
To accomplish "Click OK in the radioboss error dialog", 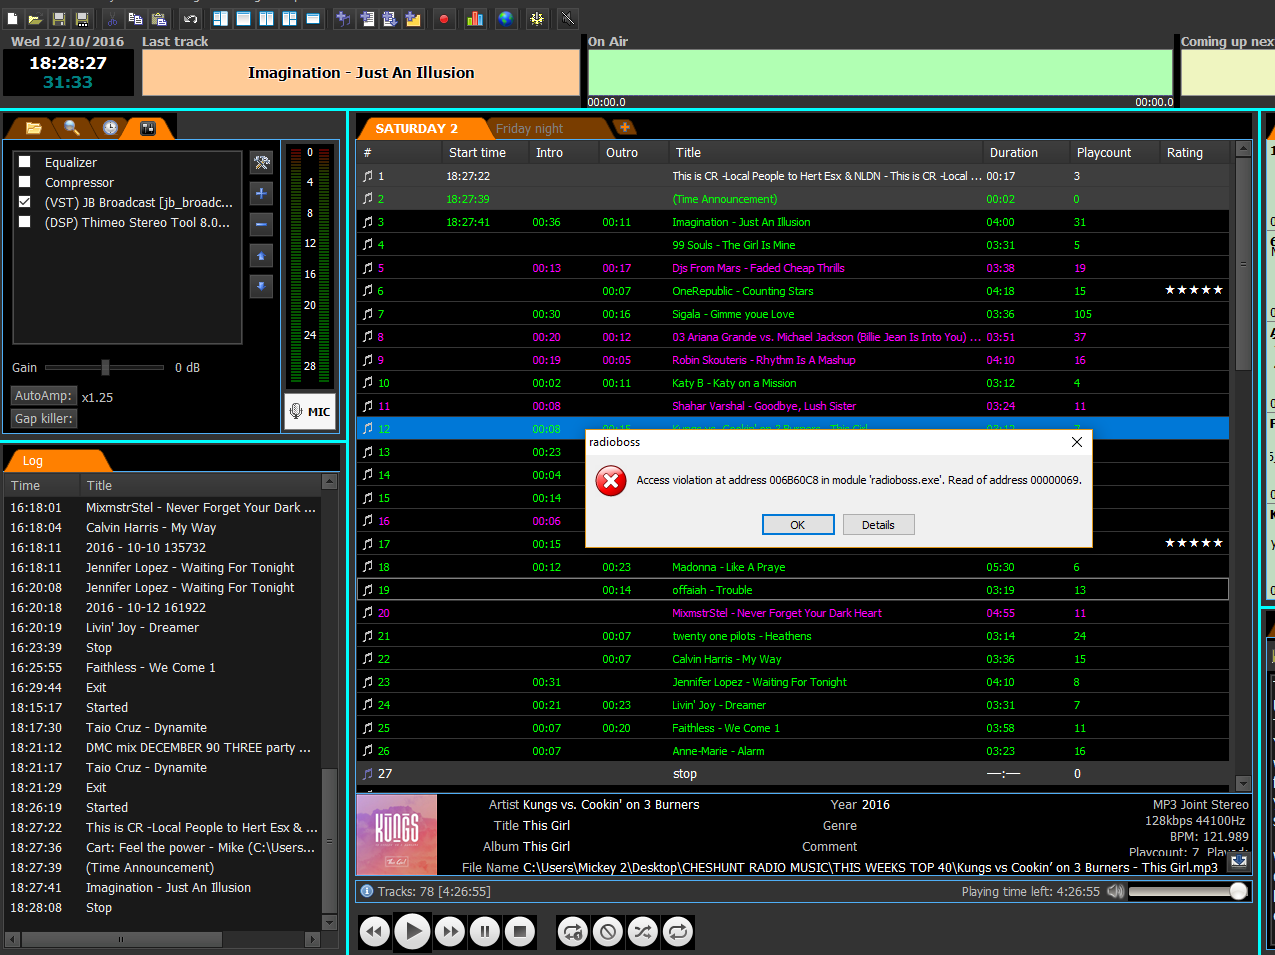I will (797, 525).
